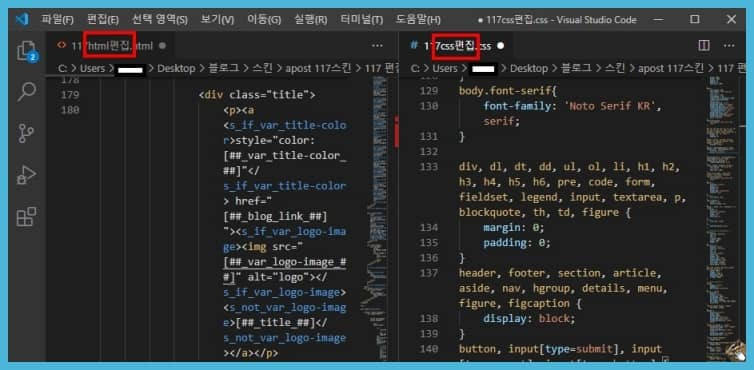Click the fieldset, legend, input line

[573, 197]
